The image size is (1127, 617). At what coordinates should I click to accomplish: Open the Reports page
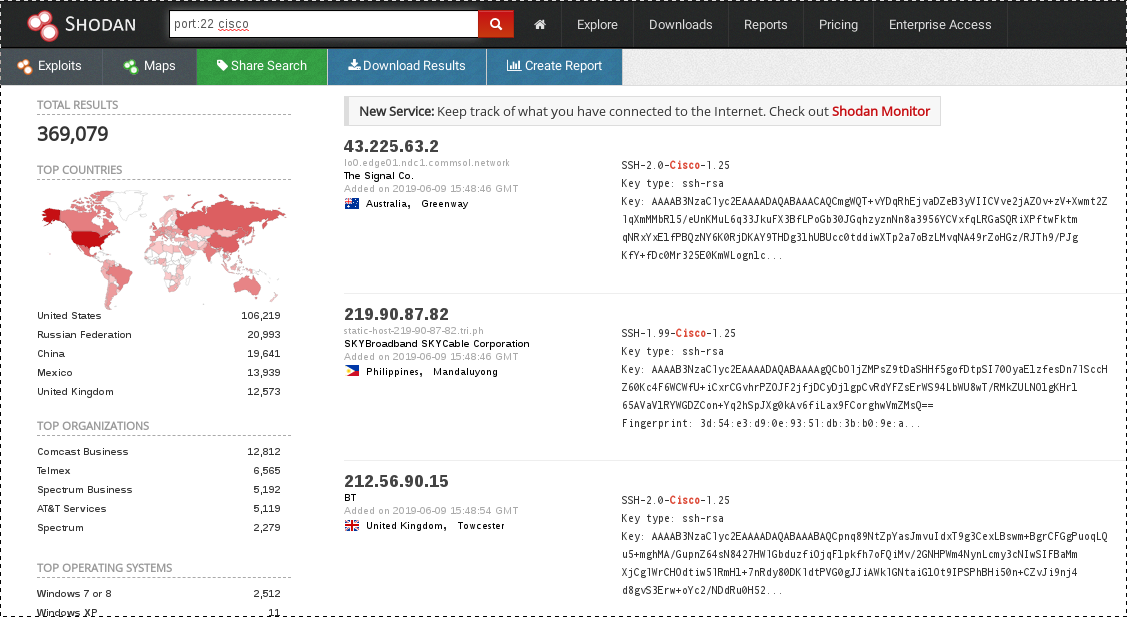point(765,24)
